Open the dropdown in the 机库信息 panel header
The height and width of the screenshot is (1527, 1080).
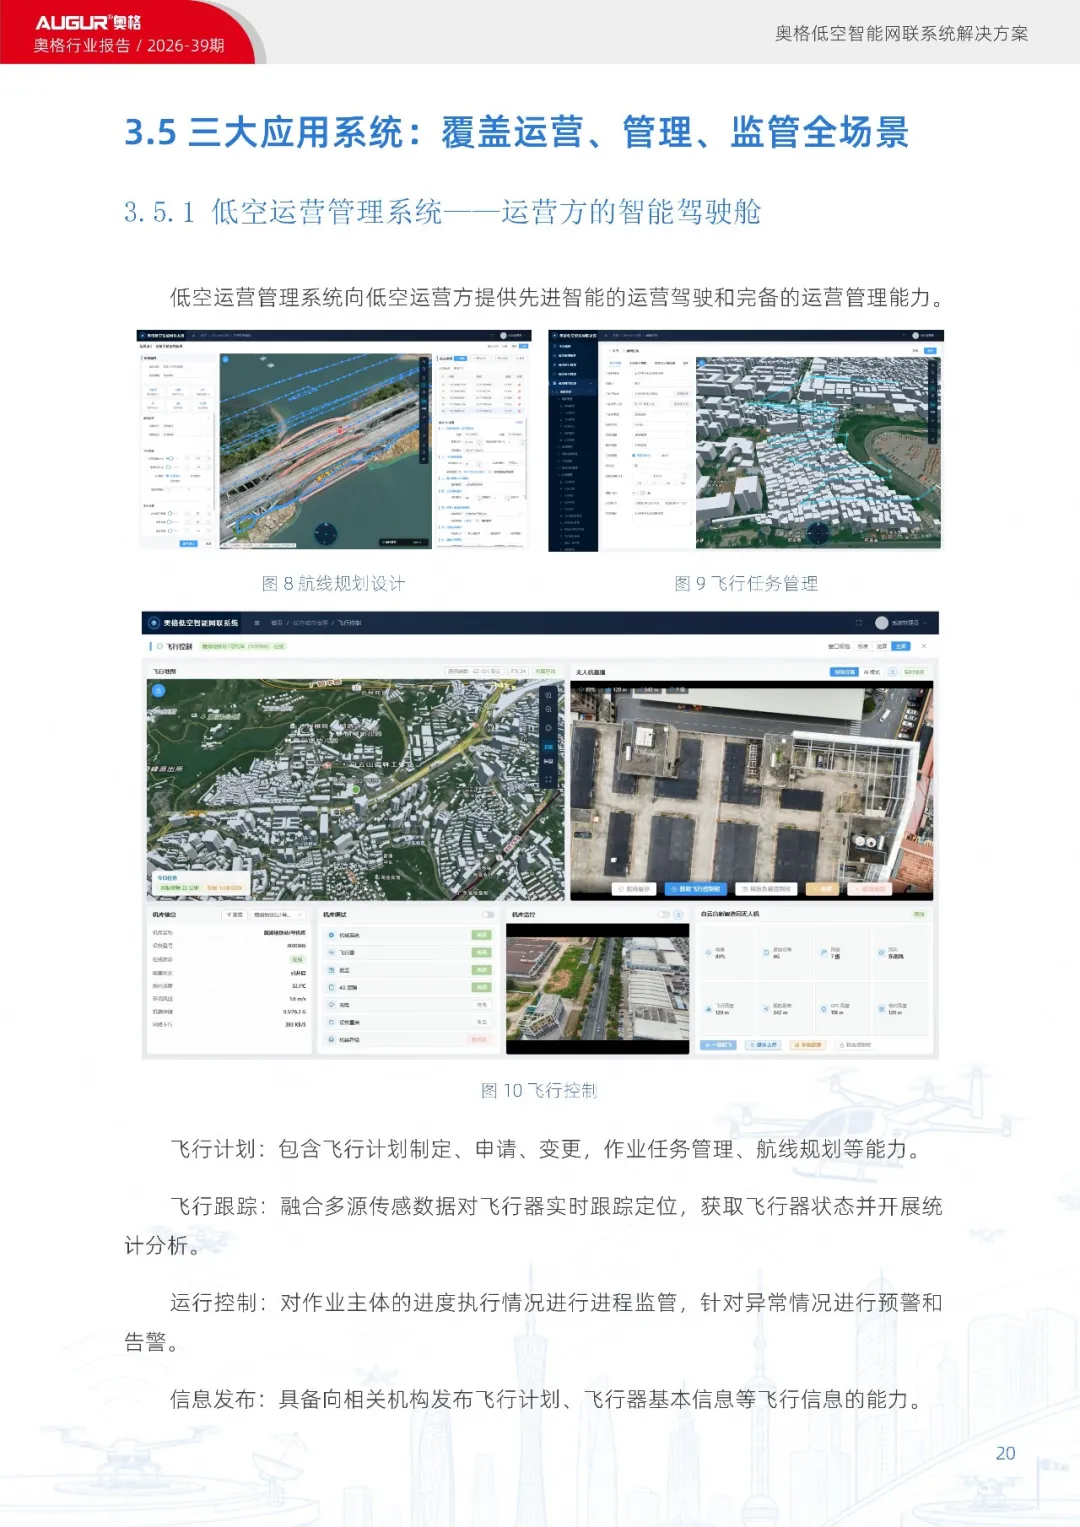(278, 915)
